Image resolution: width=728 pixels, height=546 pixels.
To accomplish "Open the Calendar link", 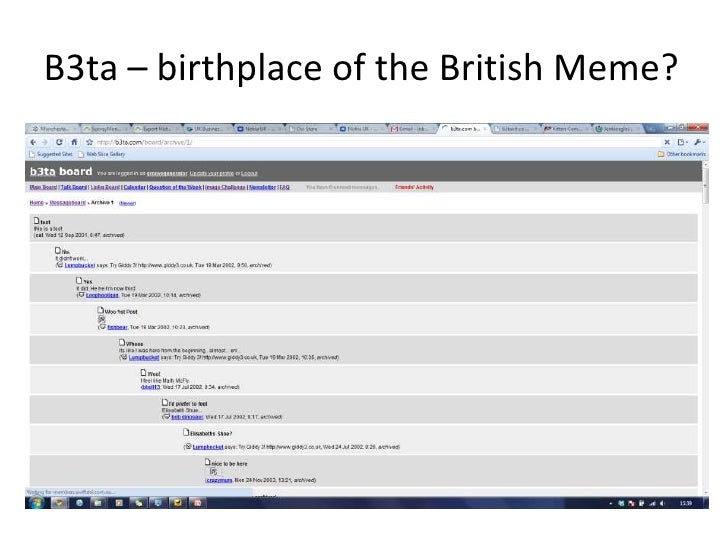I will point(135,187).
